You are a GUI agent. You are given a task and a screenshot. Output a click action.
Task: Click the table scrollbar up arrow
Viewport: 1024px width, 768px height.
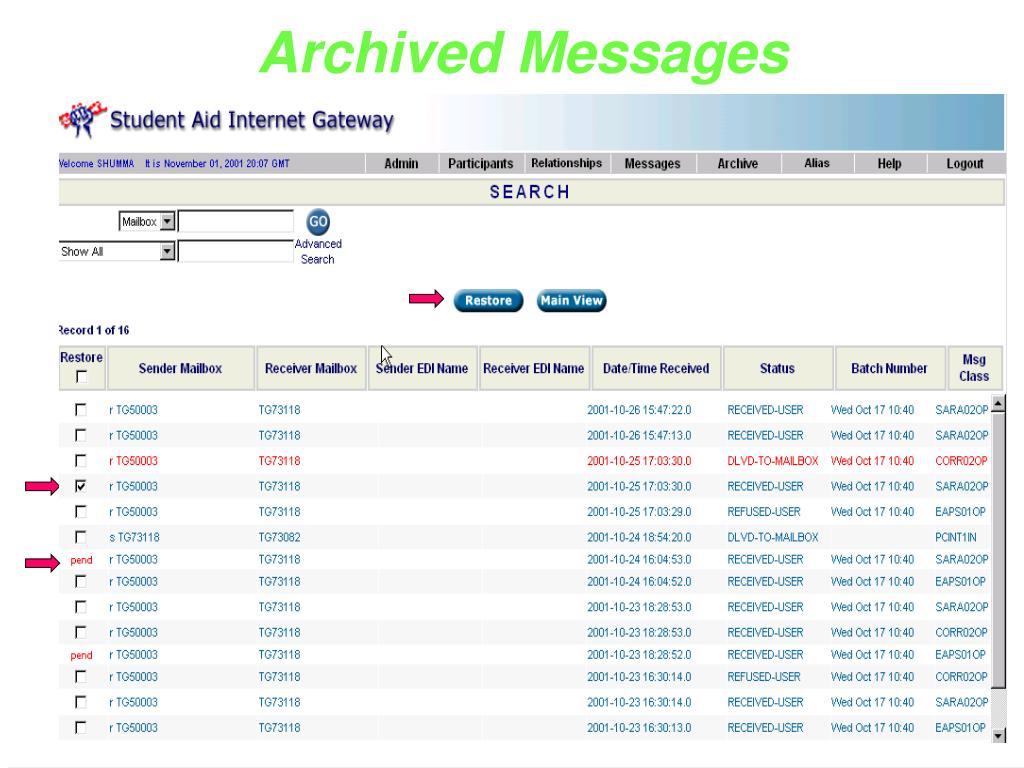coord(998,404)
